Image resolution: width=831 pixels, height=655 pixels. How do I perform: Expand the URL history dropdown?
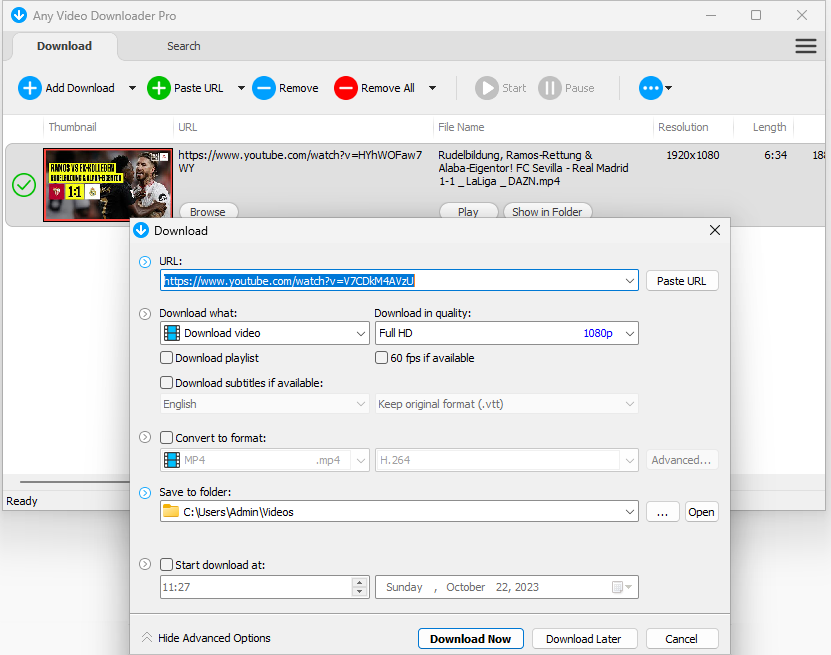coord(630,281)
